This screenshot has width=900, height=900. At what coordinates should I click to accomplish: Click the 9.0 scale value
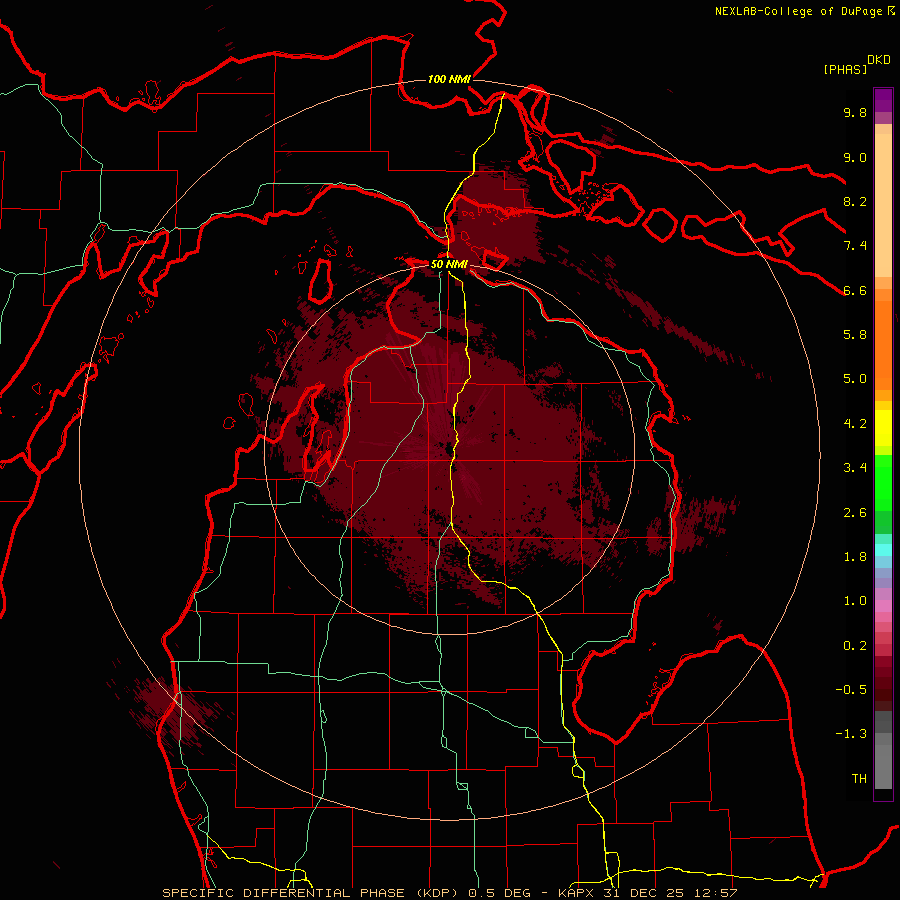(855, 157)
